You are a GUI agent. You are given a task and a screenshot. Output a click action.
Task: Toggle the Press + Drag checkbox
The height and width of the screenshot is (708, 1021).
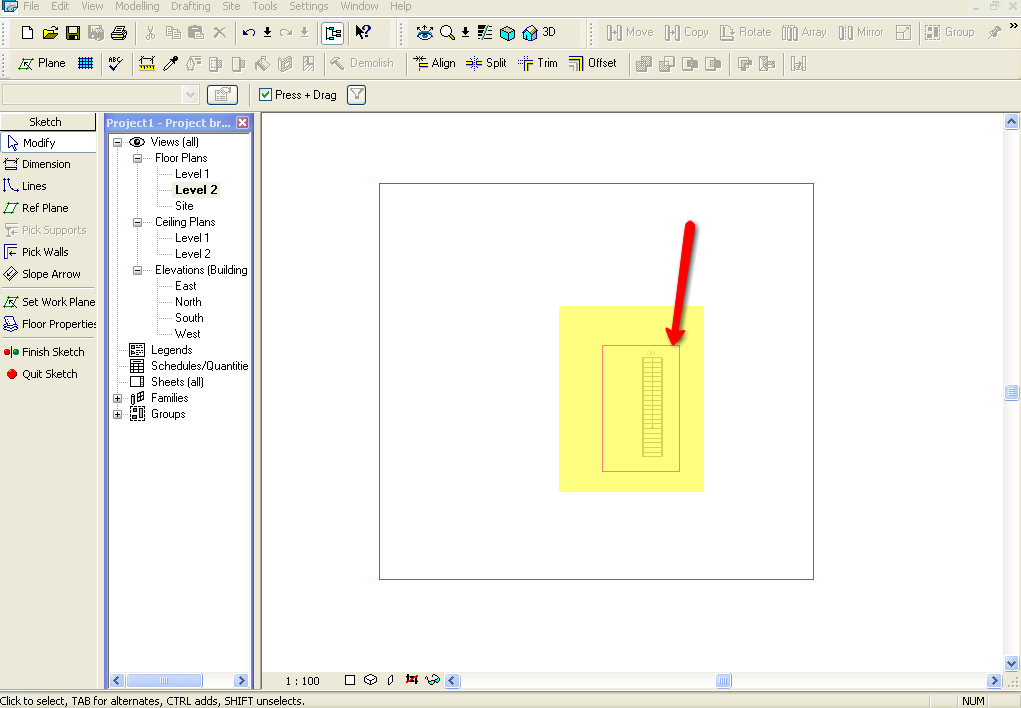[x=265, y=95]
